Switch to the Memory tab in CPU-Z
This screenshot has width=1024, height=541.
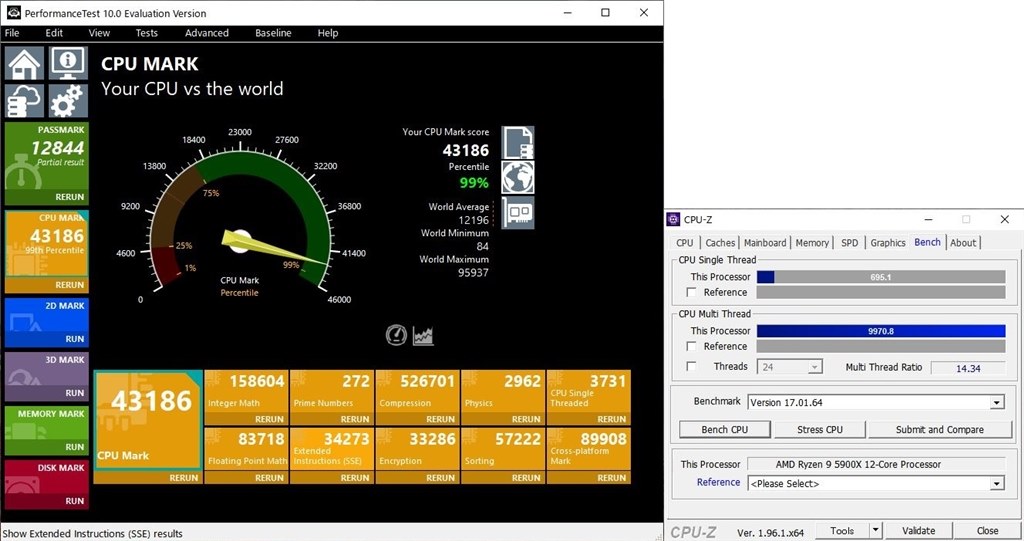pos(812,242)
